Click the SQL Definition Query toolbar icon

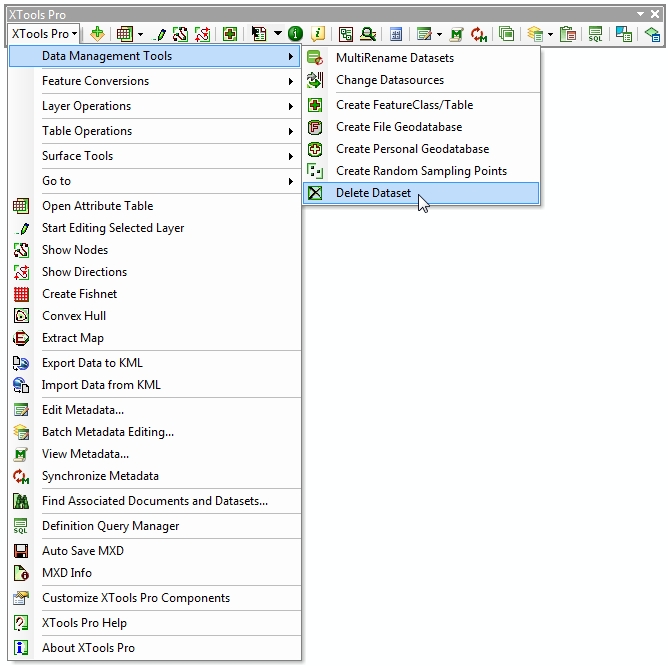tap(595, 34)
